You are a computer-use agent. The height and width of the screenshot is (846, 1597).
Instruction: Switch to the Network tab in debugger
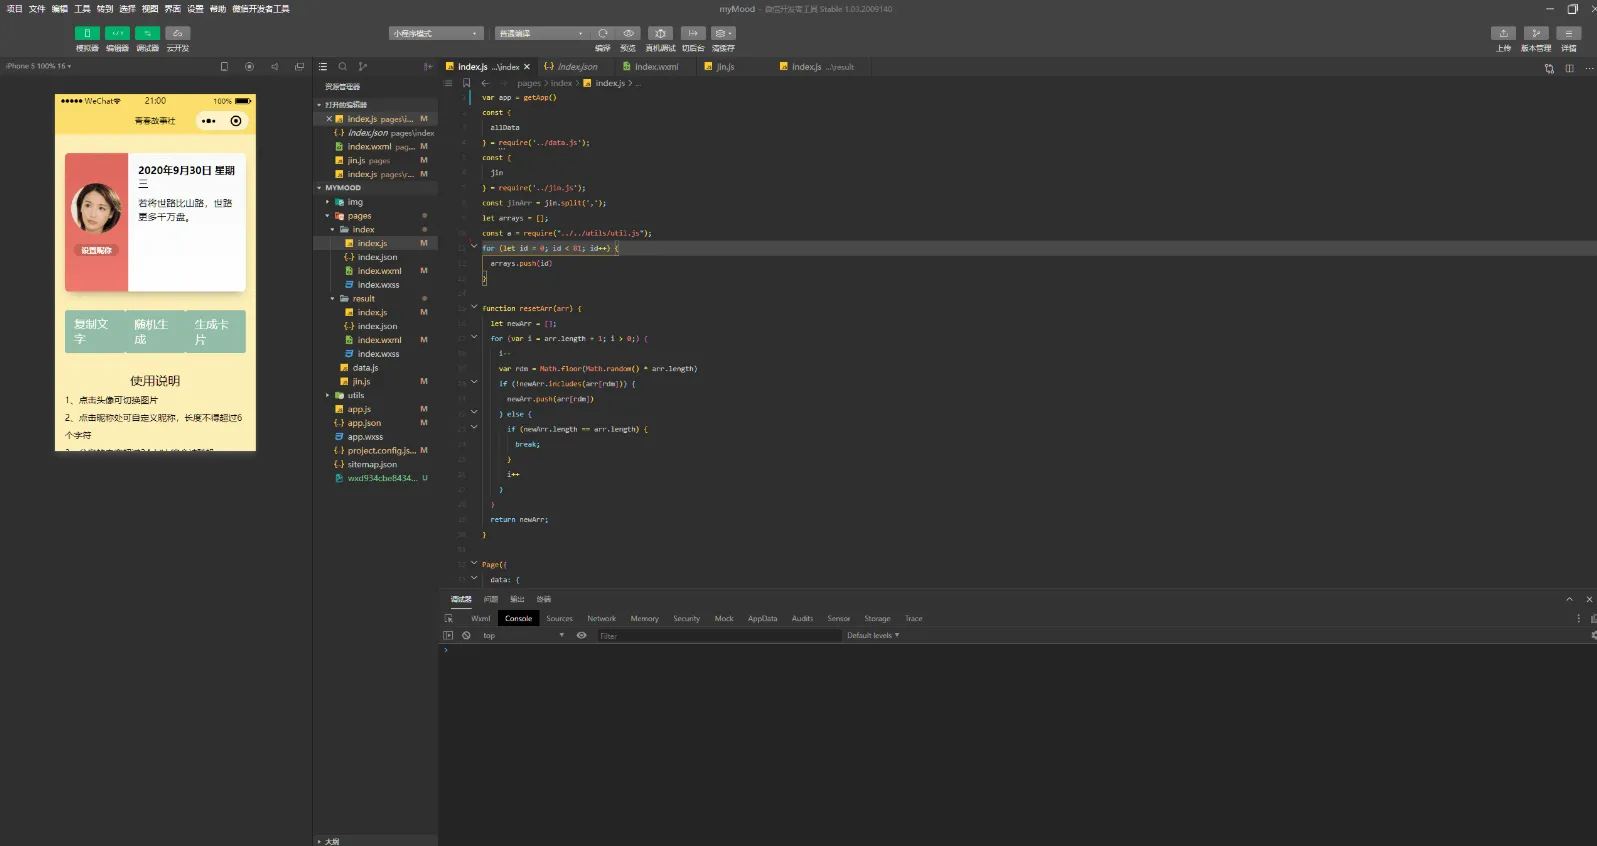601,619
